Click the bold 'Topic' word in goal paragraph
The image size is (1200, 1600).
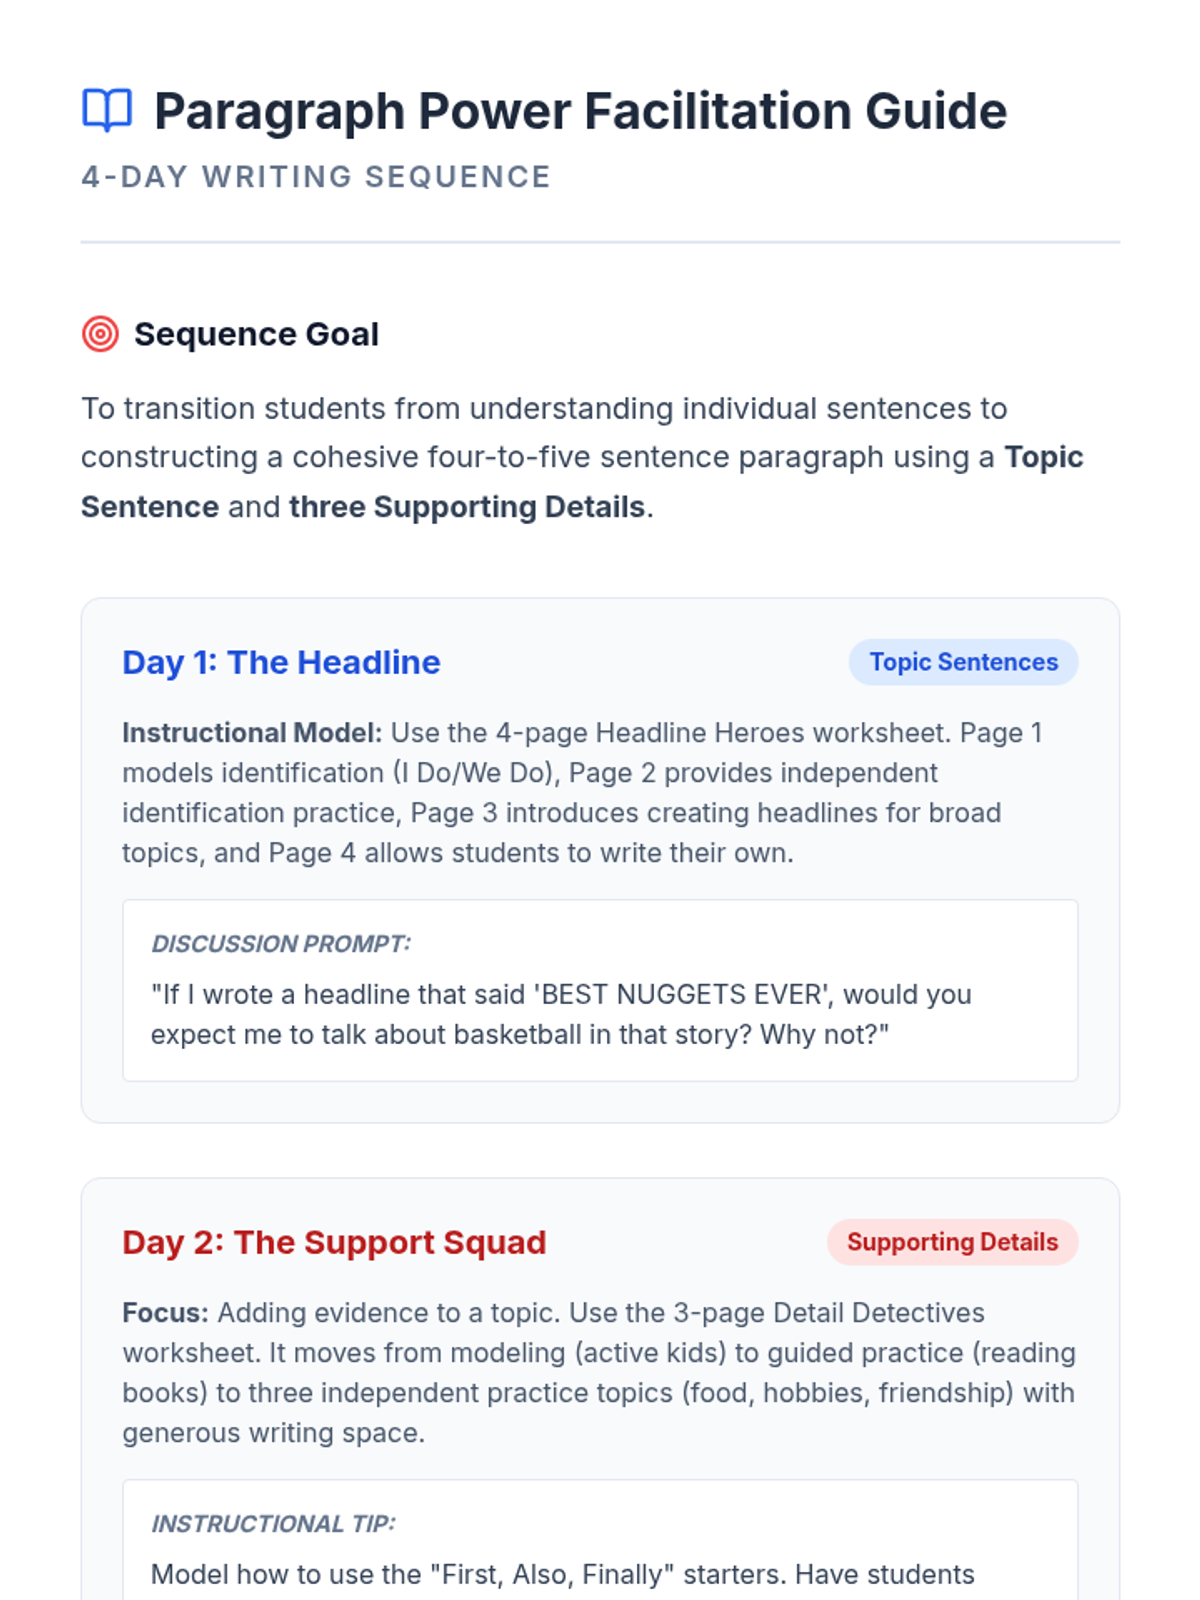(1043, 457)
